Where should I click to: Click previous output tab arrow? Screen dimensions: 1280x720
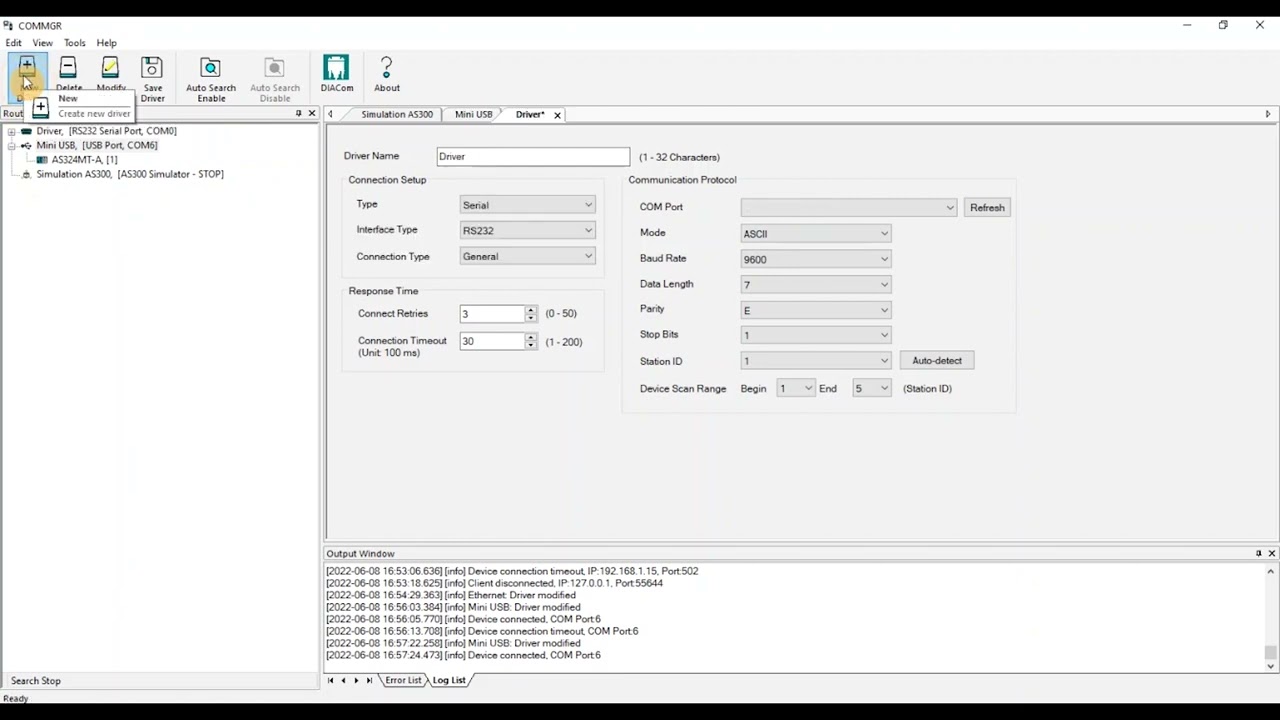[343, 680]
